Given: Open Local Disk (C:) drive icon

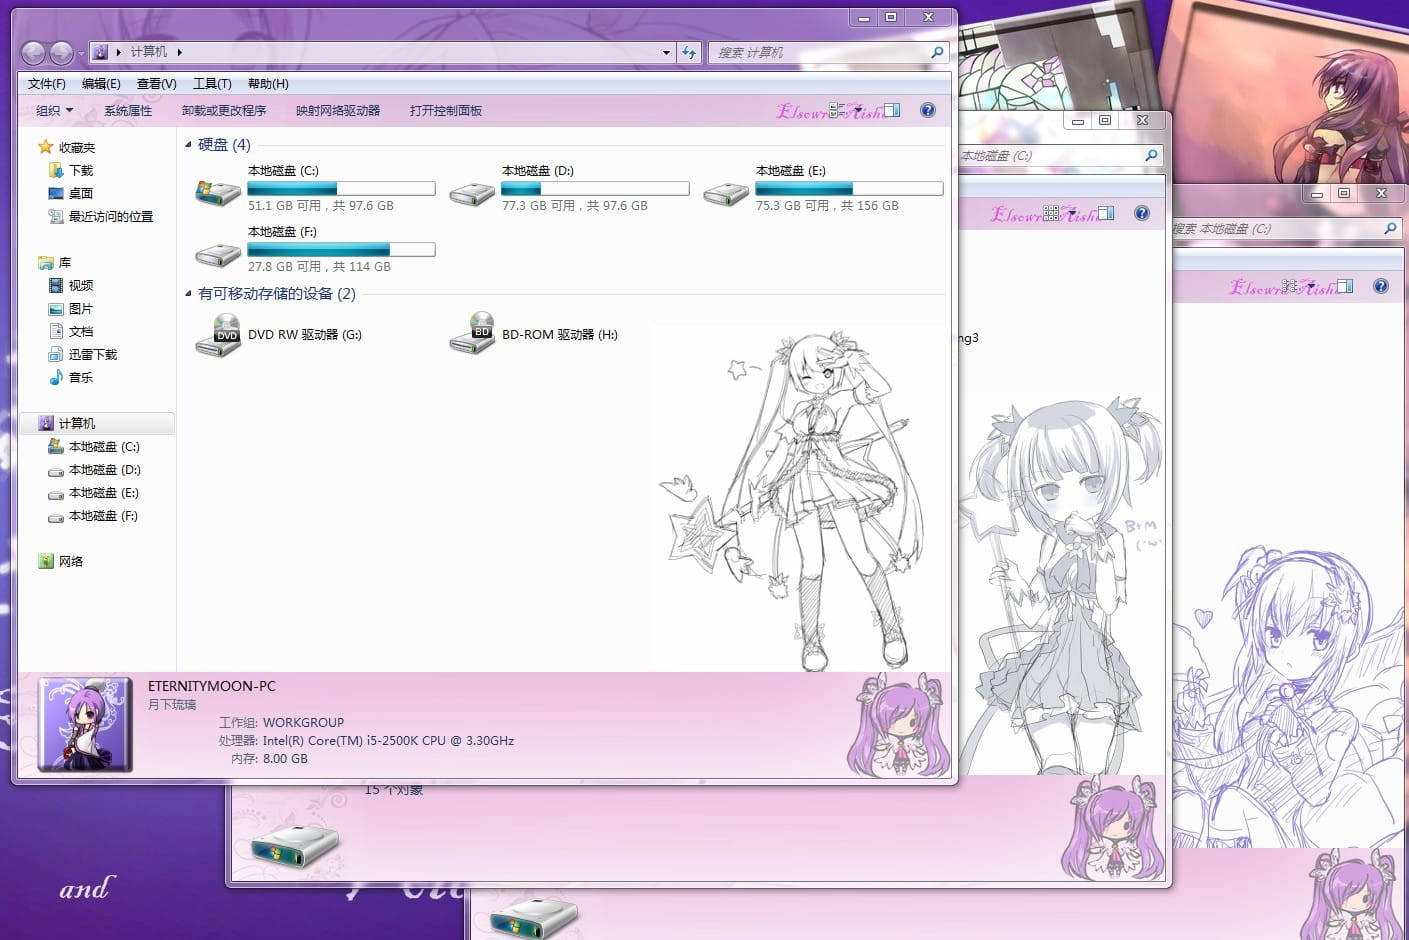Looking at the screenshot, I should point(217,192).
